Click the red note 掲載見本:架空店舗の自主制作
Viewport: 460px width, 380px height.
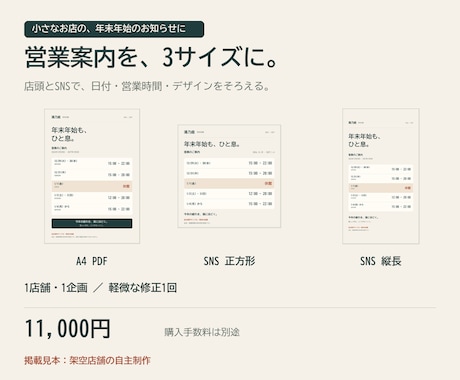click(x=87, y=360)
